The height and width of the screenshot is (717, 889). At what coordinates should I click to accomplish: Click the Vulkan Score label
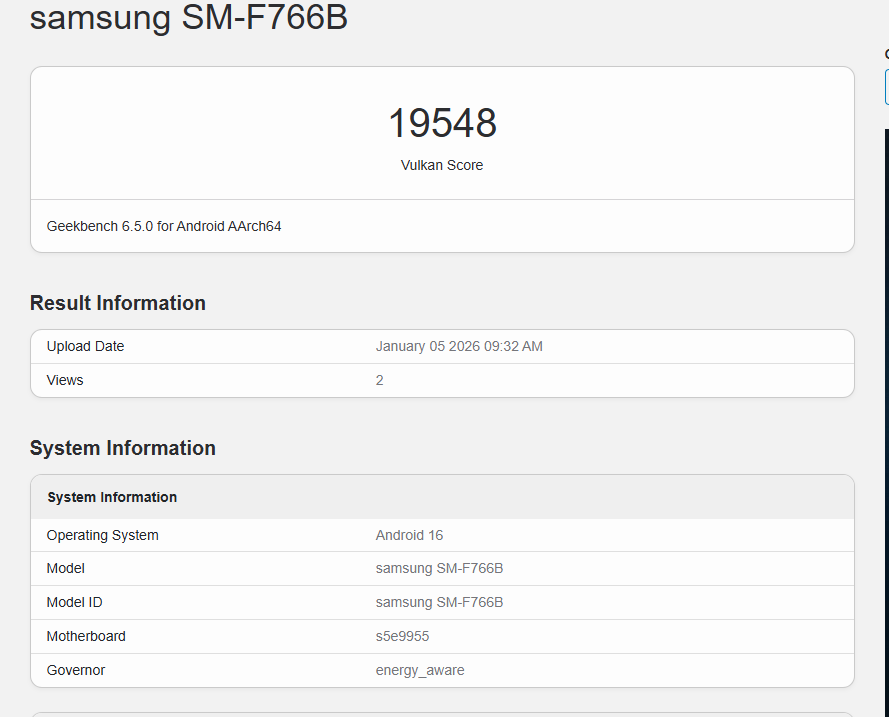[x=442, y=165]
